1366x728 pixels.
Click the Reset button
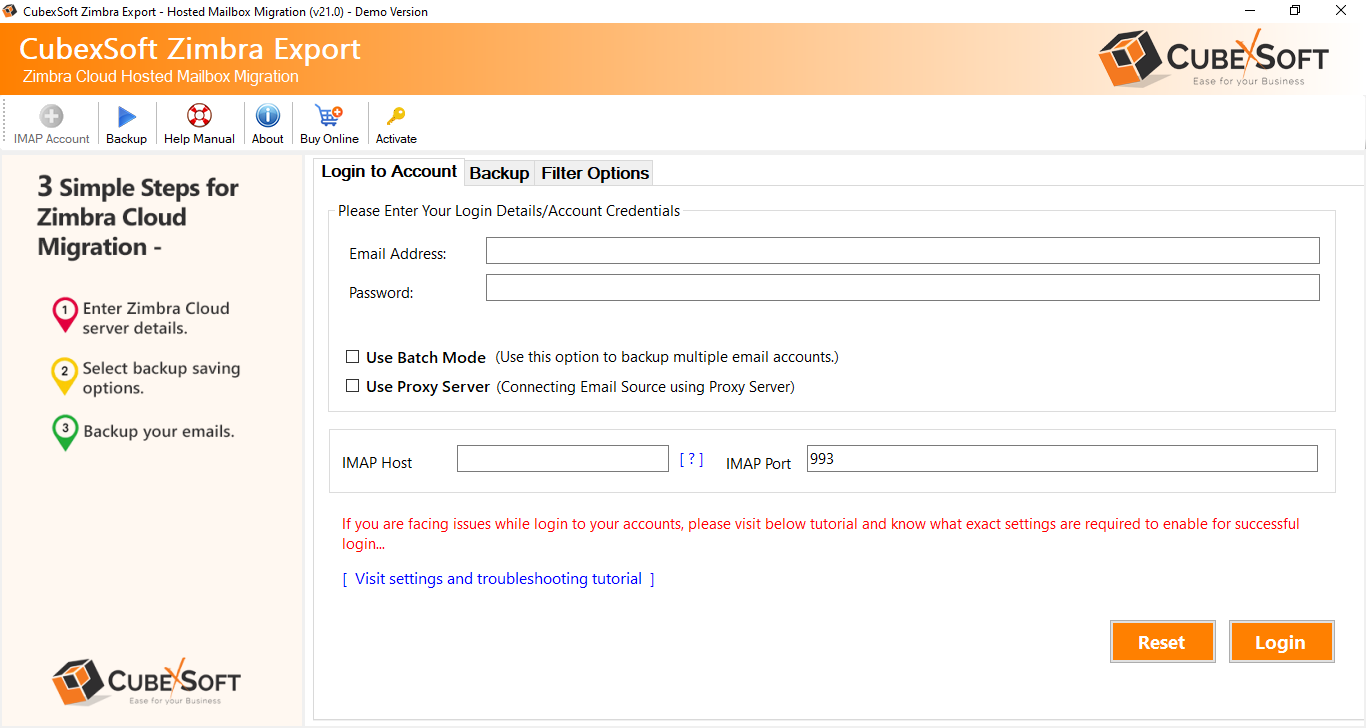pyautogui.click(x=1162, y=642)
